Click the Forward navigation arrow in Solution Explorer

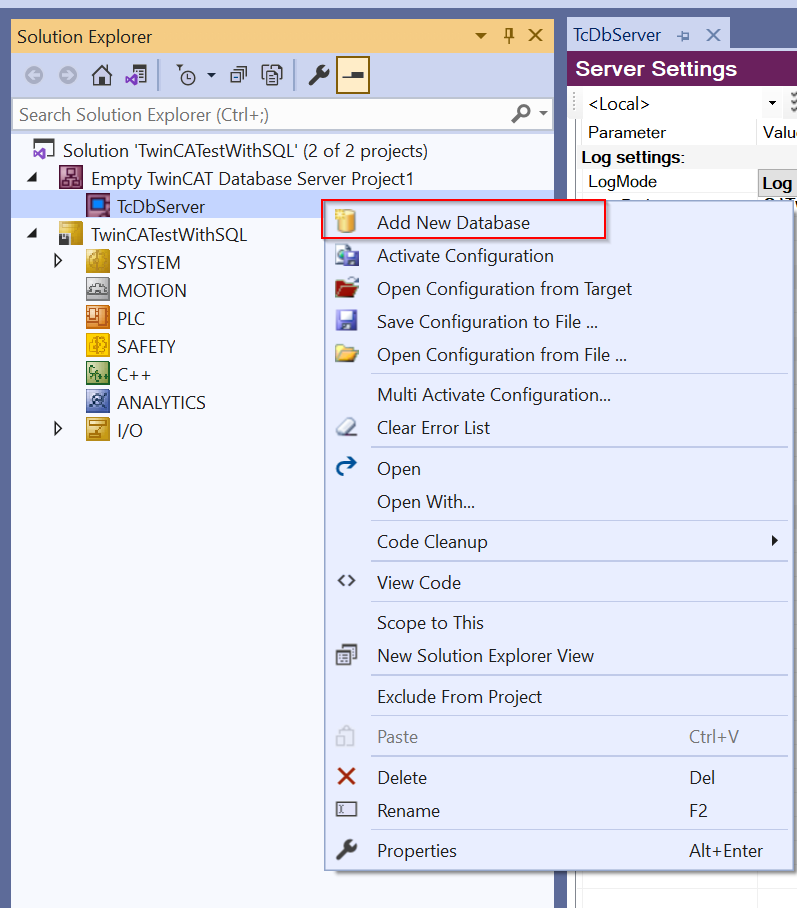68,75
